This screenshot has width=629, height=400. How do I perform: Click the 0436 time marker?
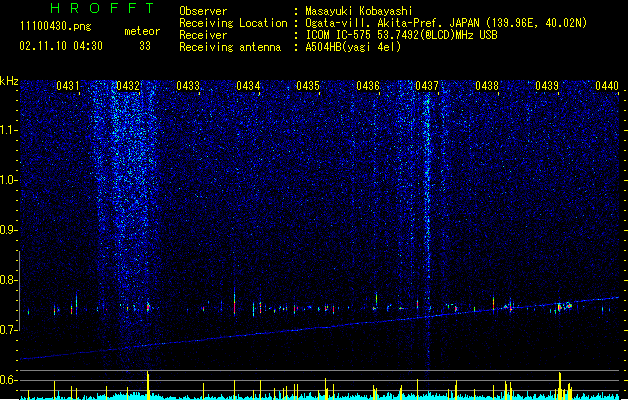click(x=368, y=86)
